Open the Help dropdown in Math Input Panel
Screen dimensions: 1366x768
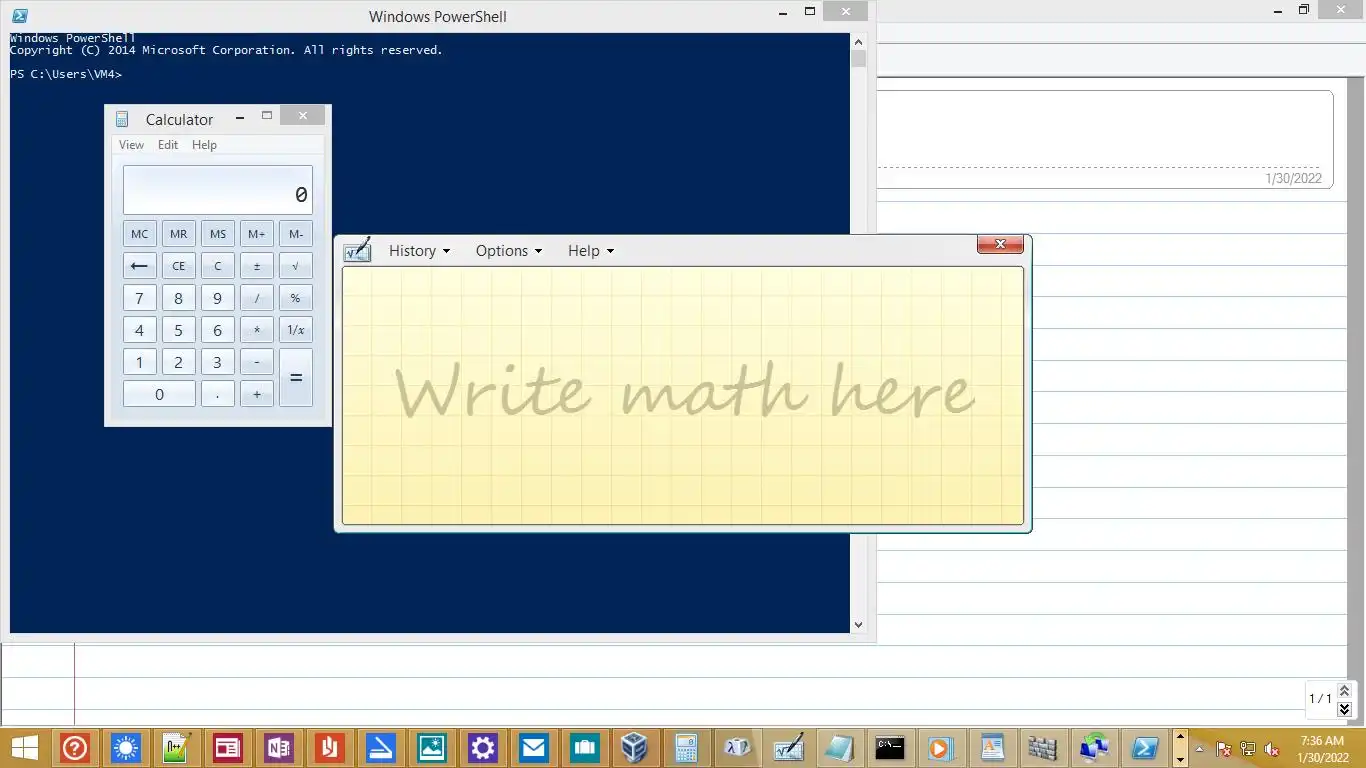pos(590,251)
